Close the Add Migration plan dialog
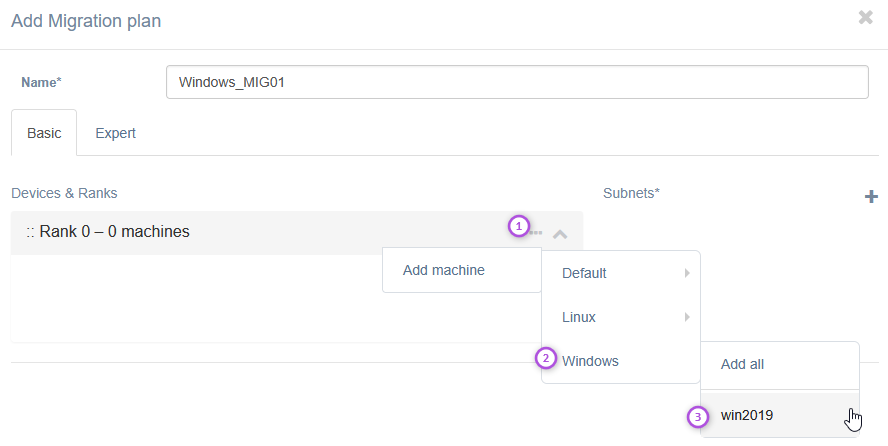 coord(865,17)
